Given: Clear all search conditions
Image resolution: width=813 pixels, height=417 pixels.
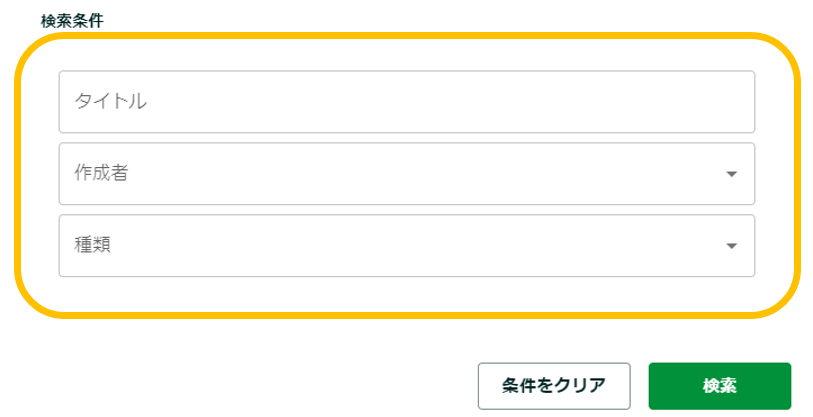Looking at the screenshot, I should [x=553, y=385].
